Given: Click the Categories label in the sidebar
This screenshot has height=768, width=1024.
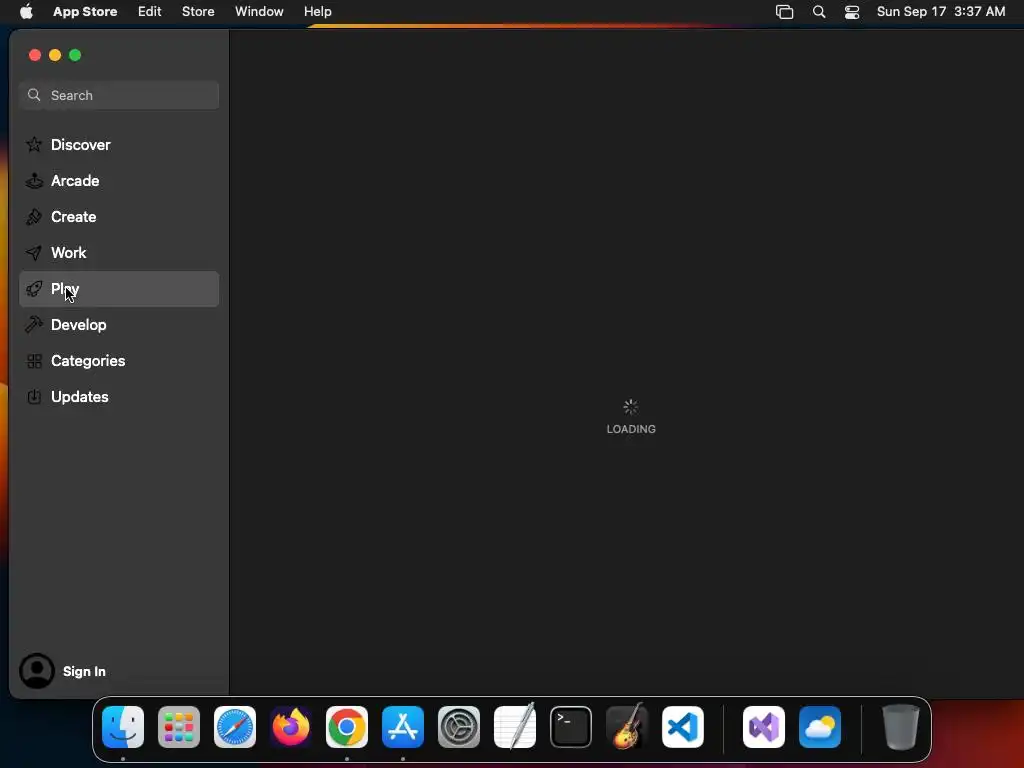Looking at the screenshot, I should [88, 360].
